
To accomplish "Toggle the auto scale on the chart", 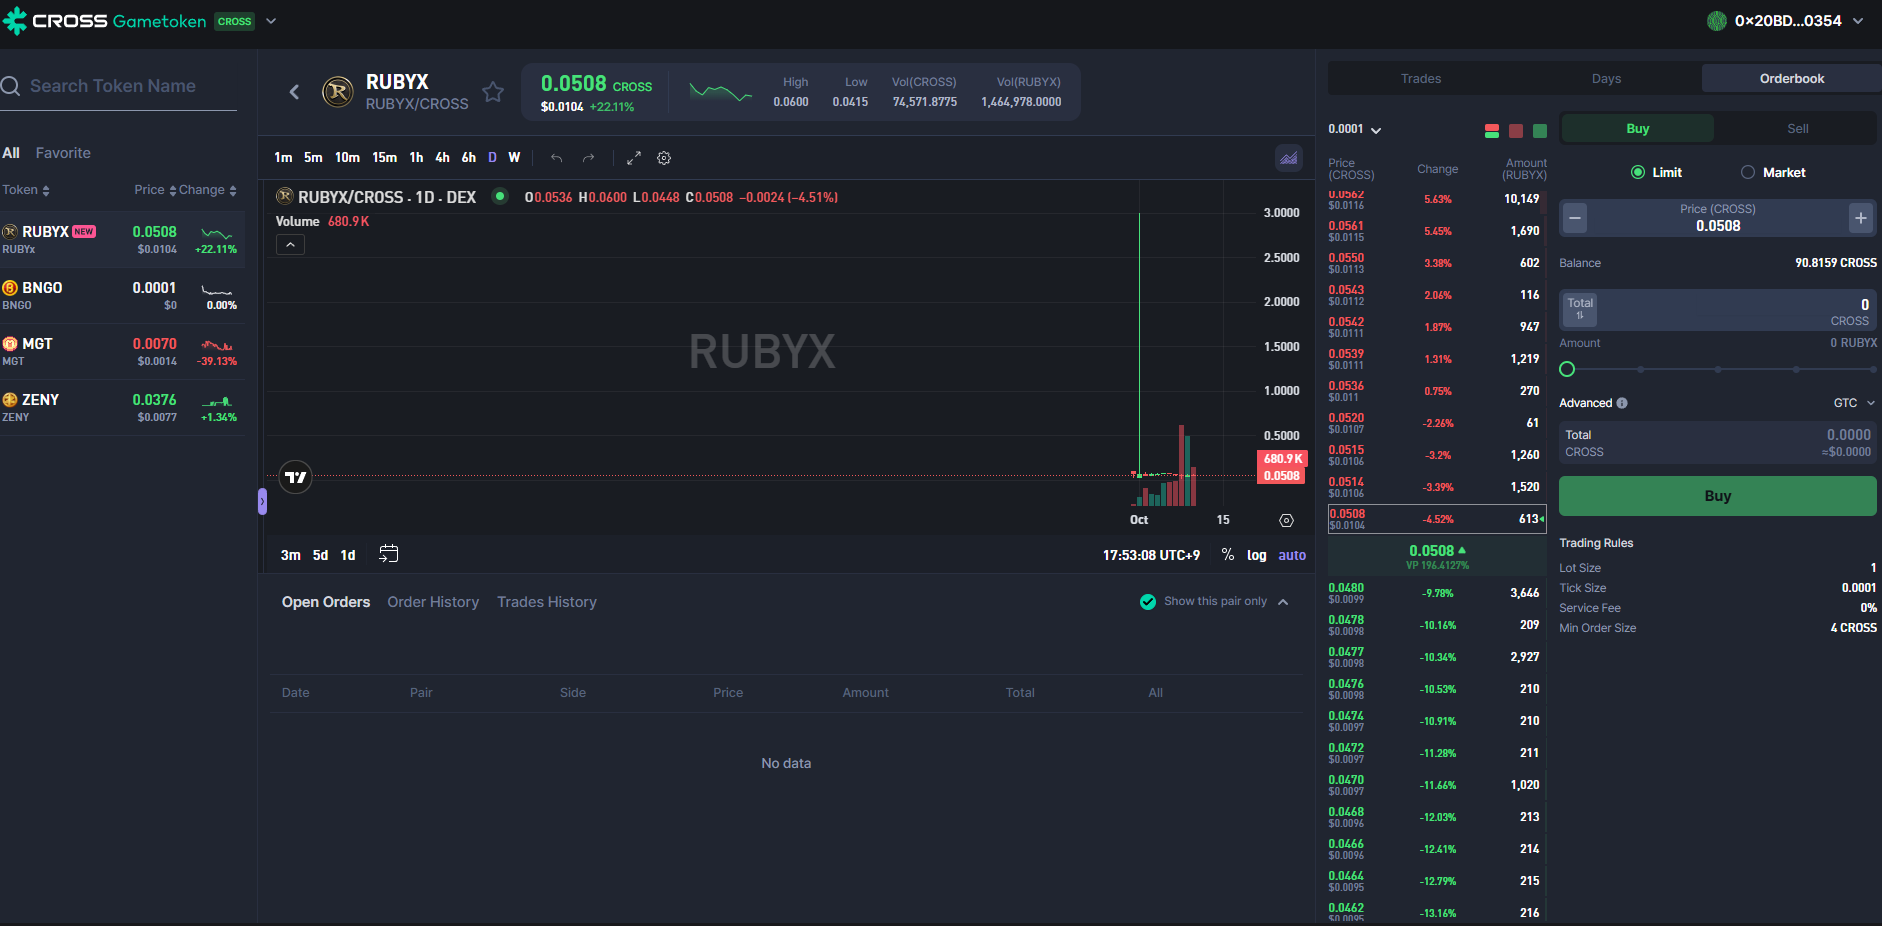I will coord(1292,555).
